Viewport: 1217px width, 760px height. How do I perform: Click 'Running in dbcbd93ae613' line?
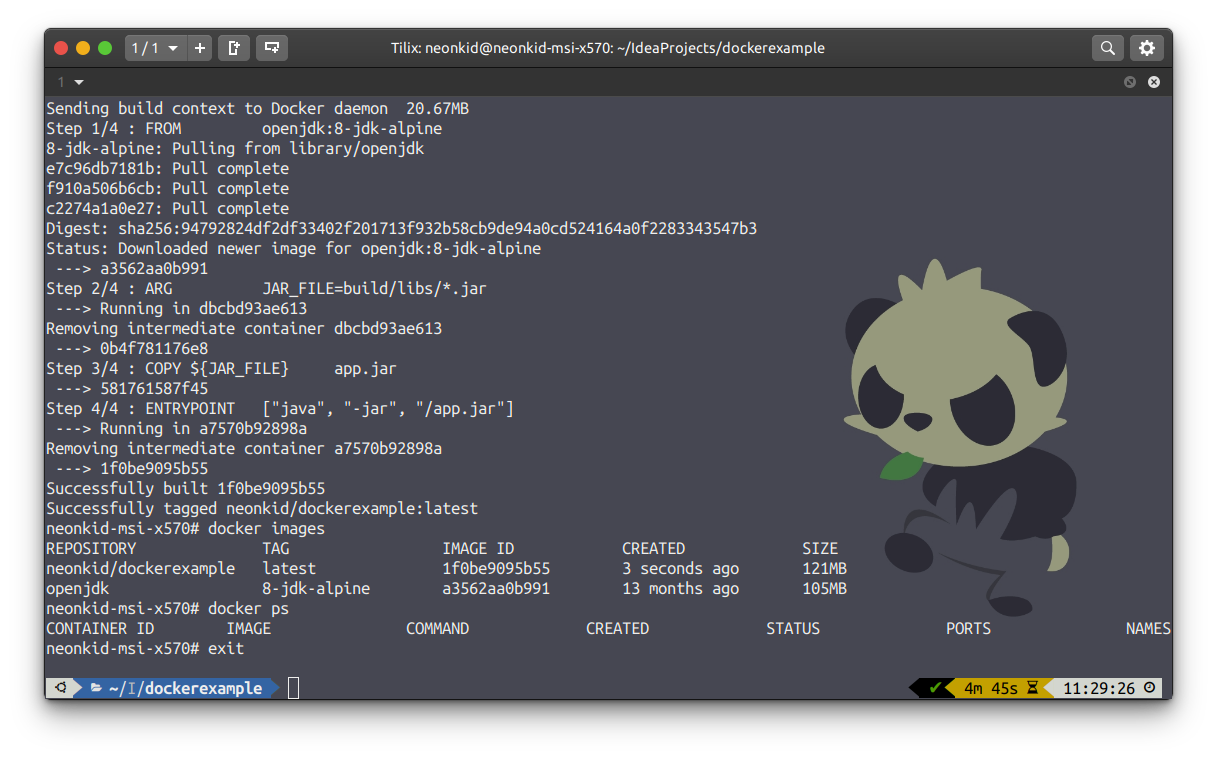click(181, 309)
